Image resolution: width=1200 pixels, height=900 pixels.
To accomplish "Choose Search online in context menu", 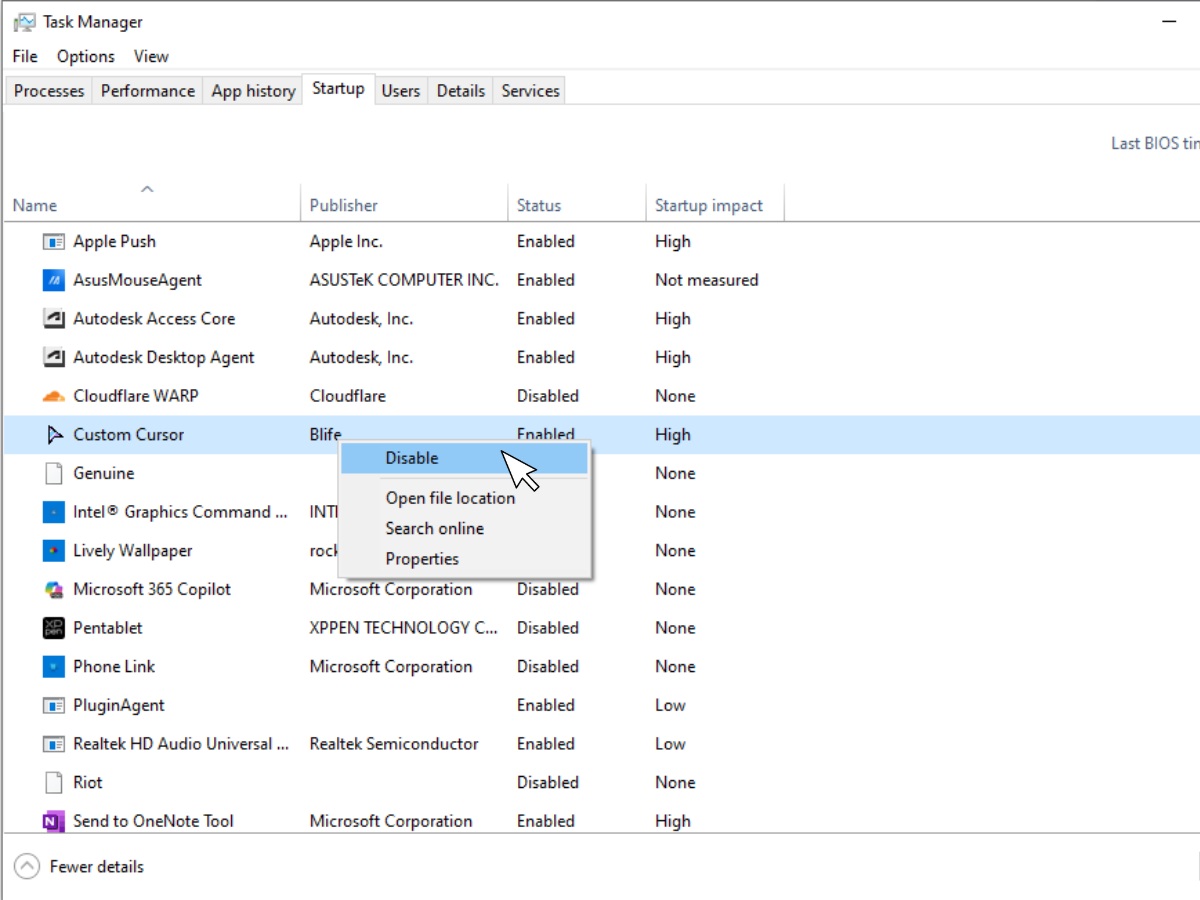I will [464, 528].
